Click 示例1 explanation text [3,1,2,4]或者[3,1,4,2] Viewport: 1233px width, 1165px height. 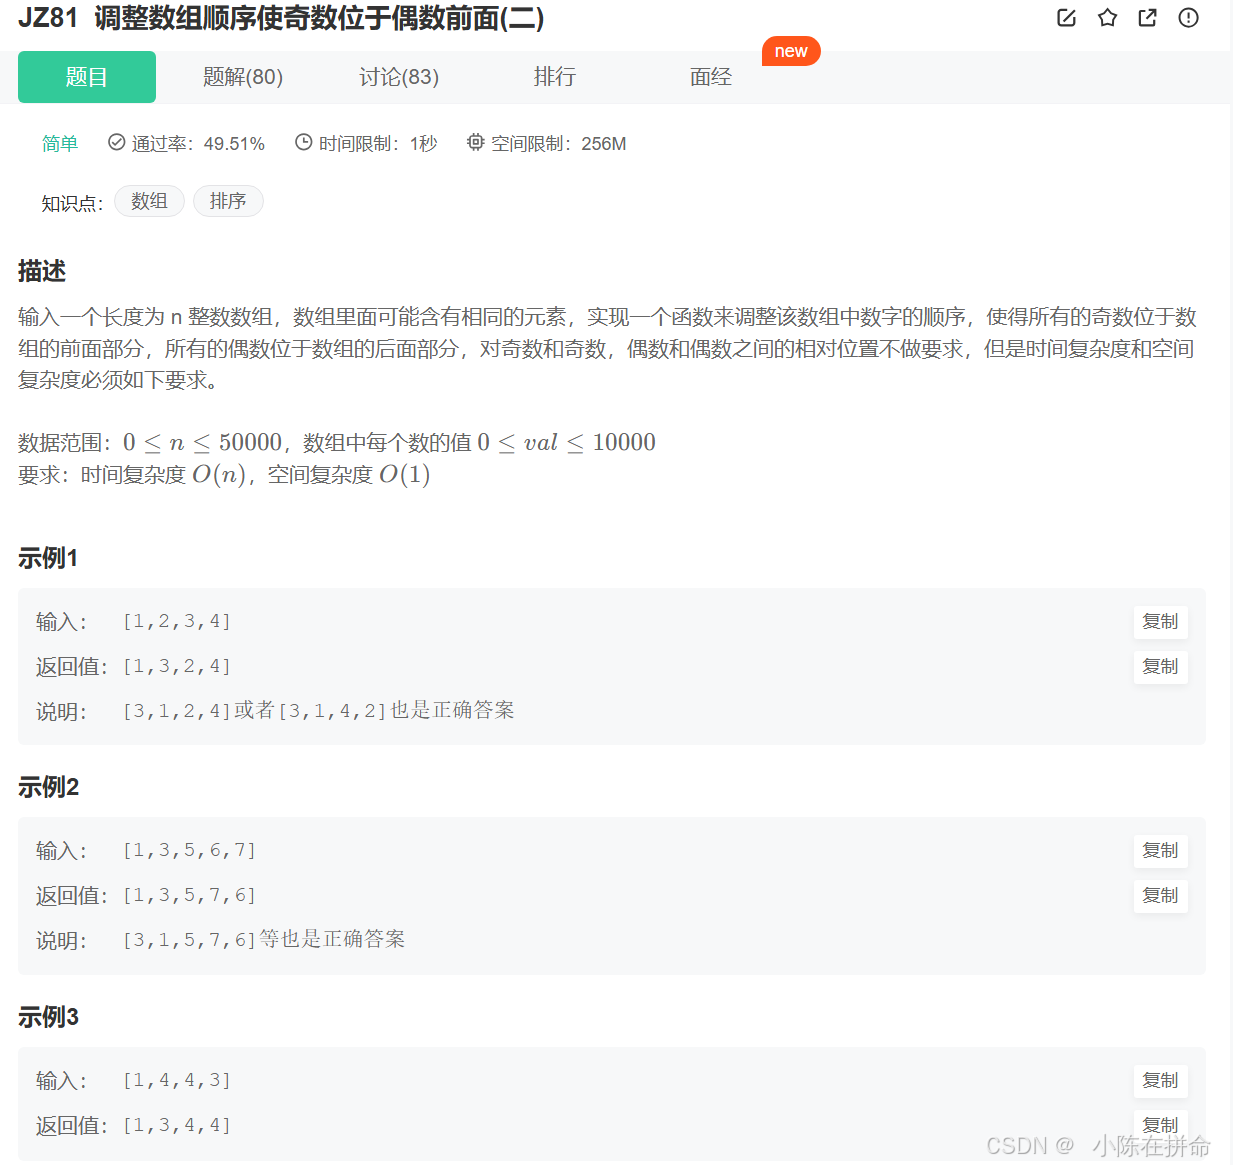(254, 710)
